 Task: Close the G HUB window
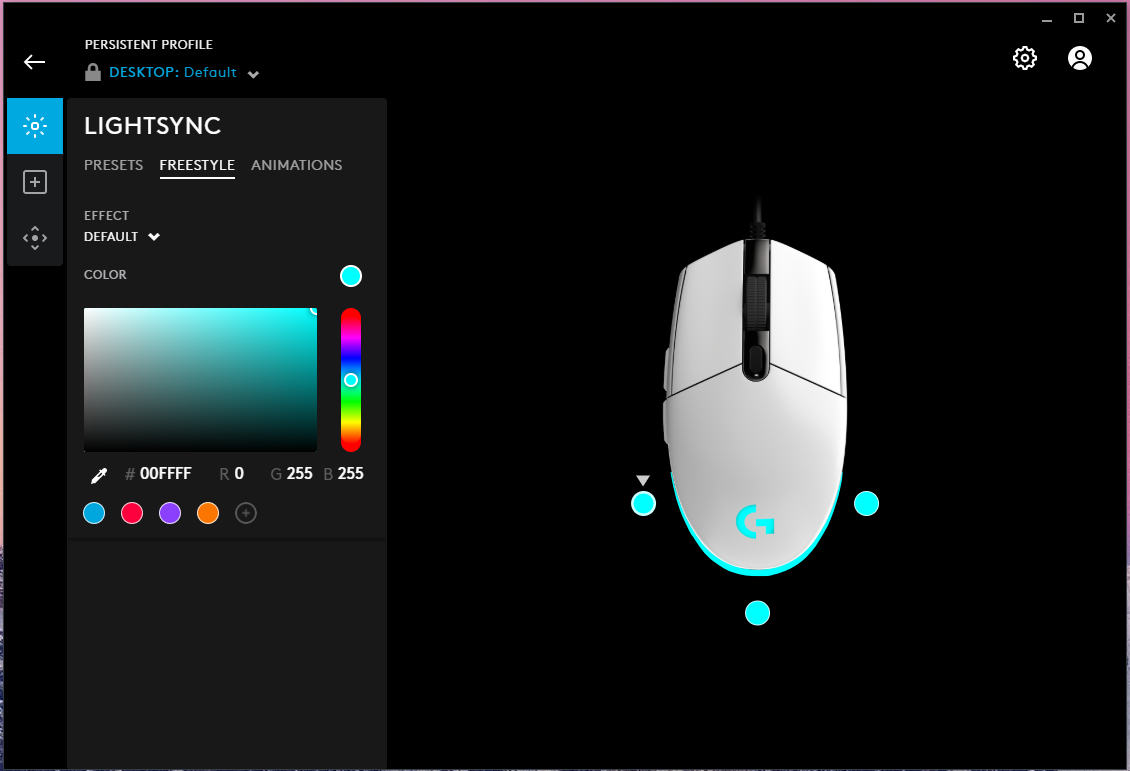pyautogui.click(x=1111, y=19)
